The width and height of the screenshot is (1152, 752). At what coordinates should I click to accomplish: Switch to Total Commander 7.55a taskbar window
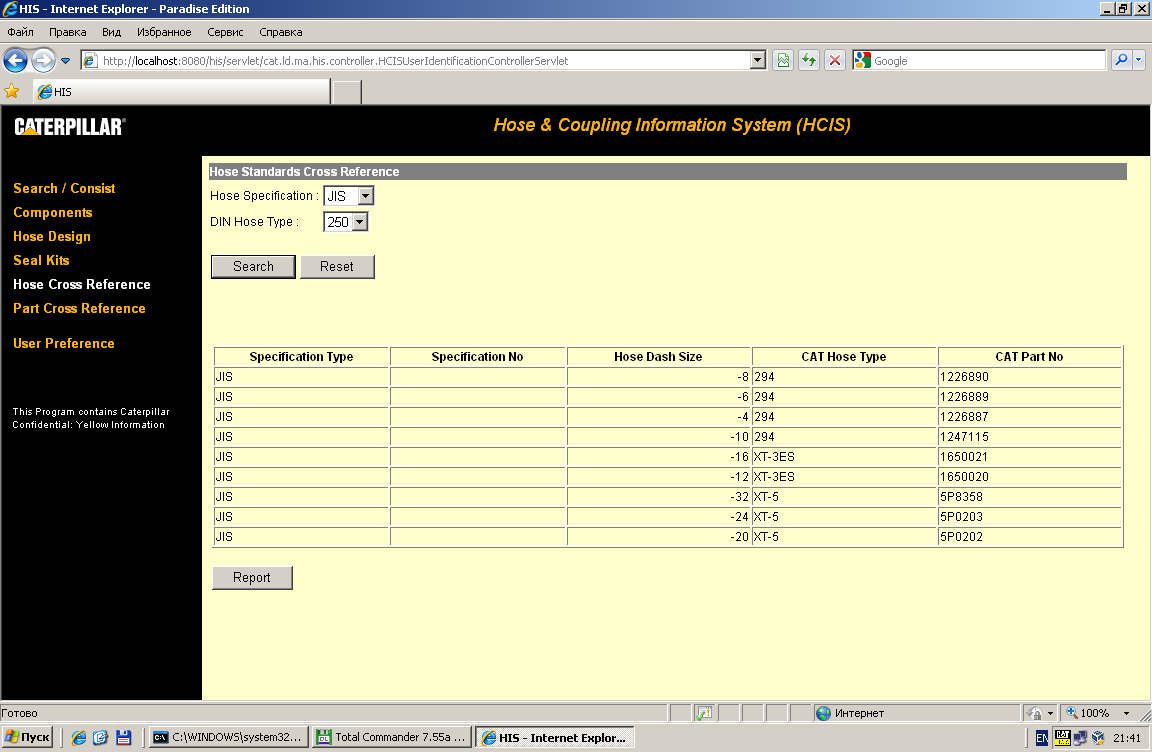click(x=392, y=737)
